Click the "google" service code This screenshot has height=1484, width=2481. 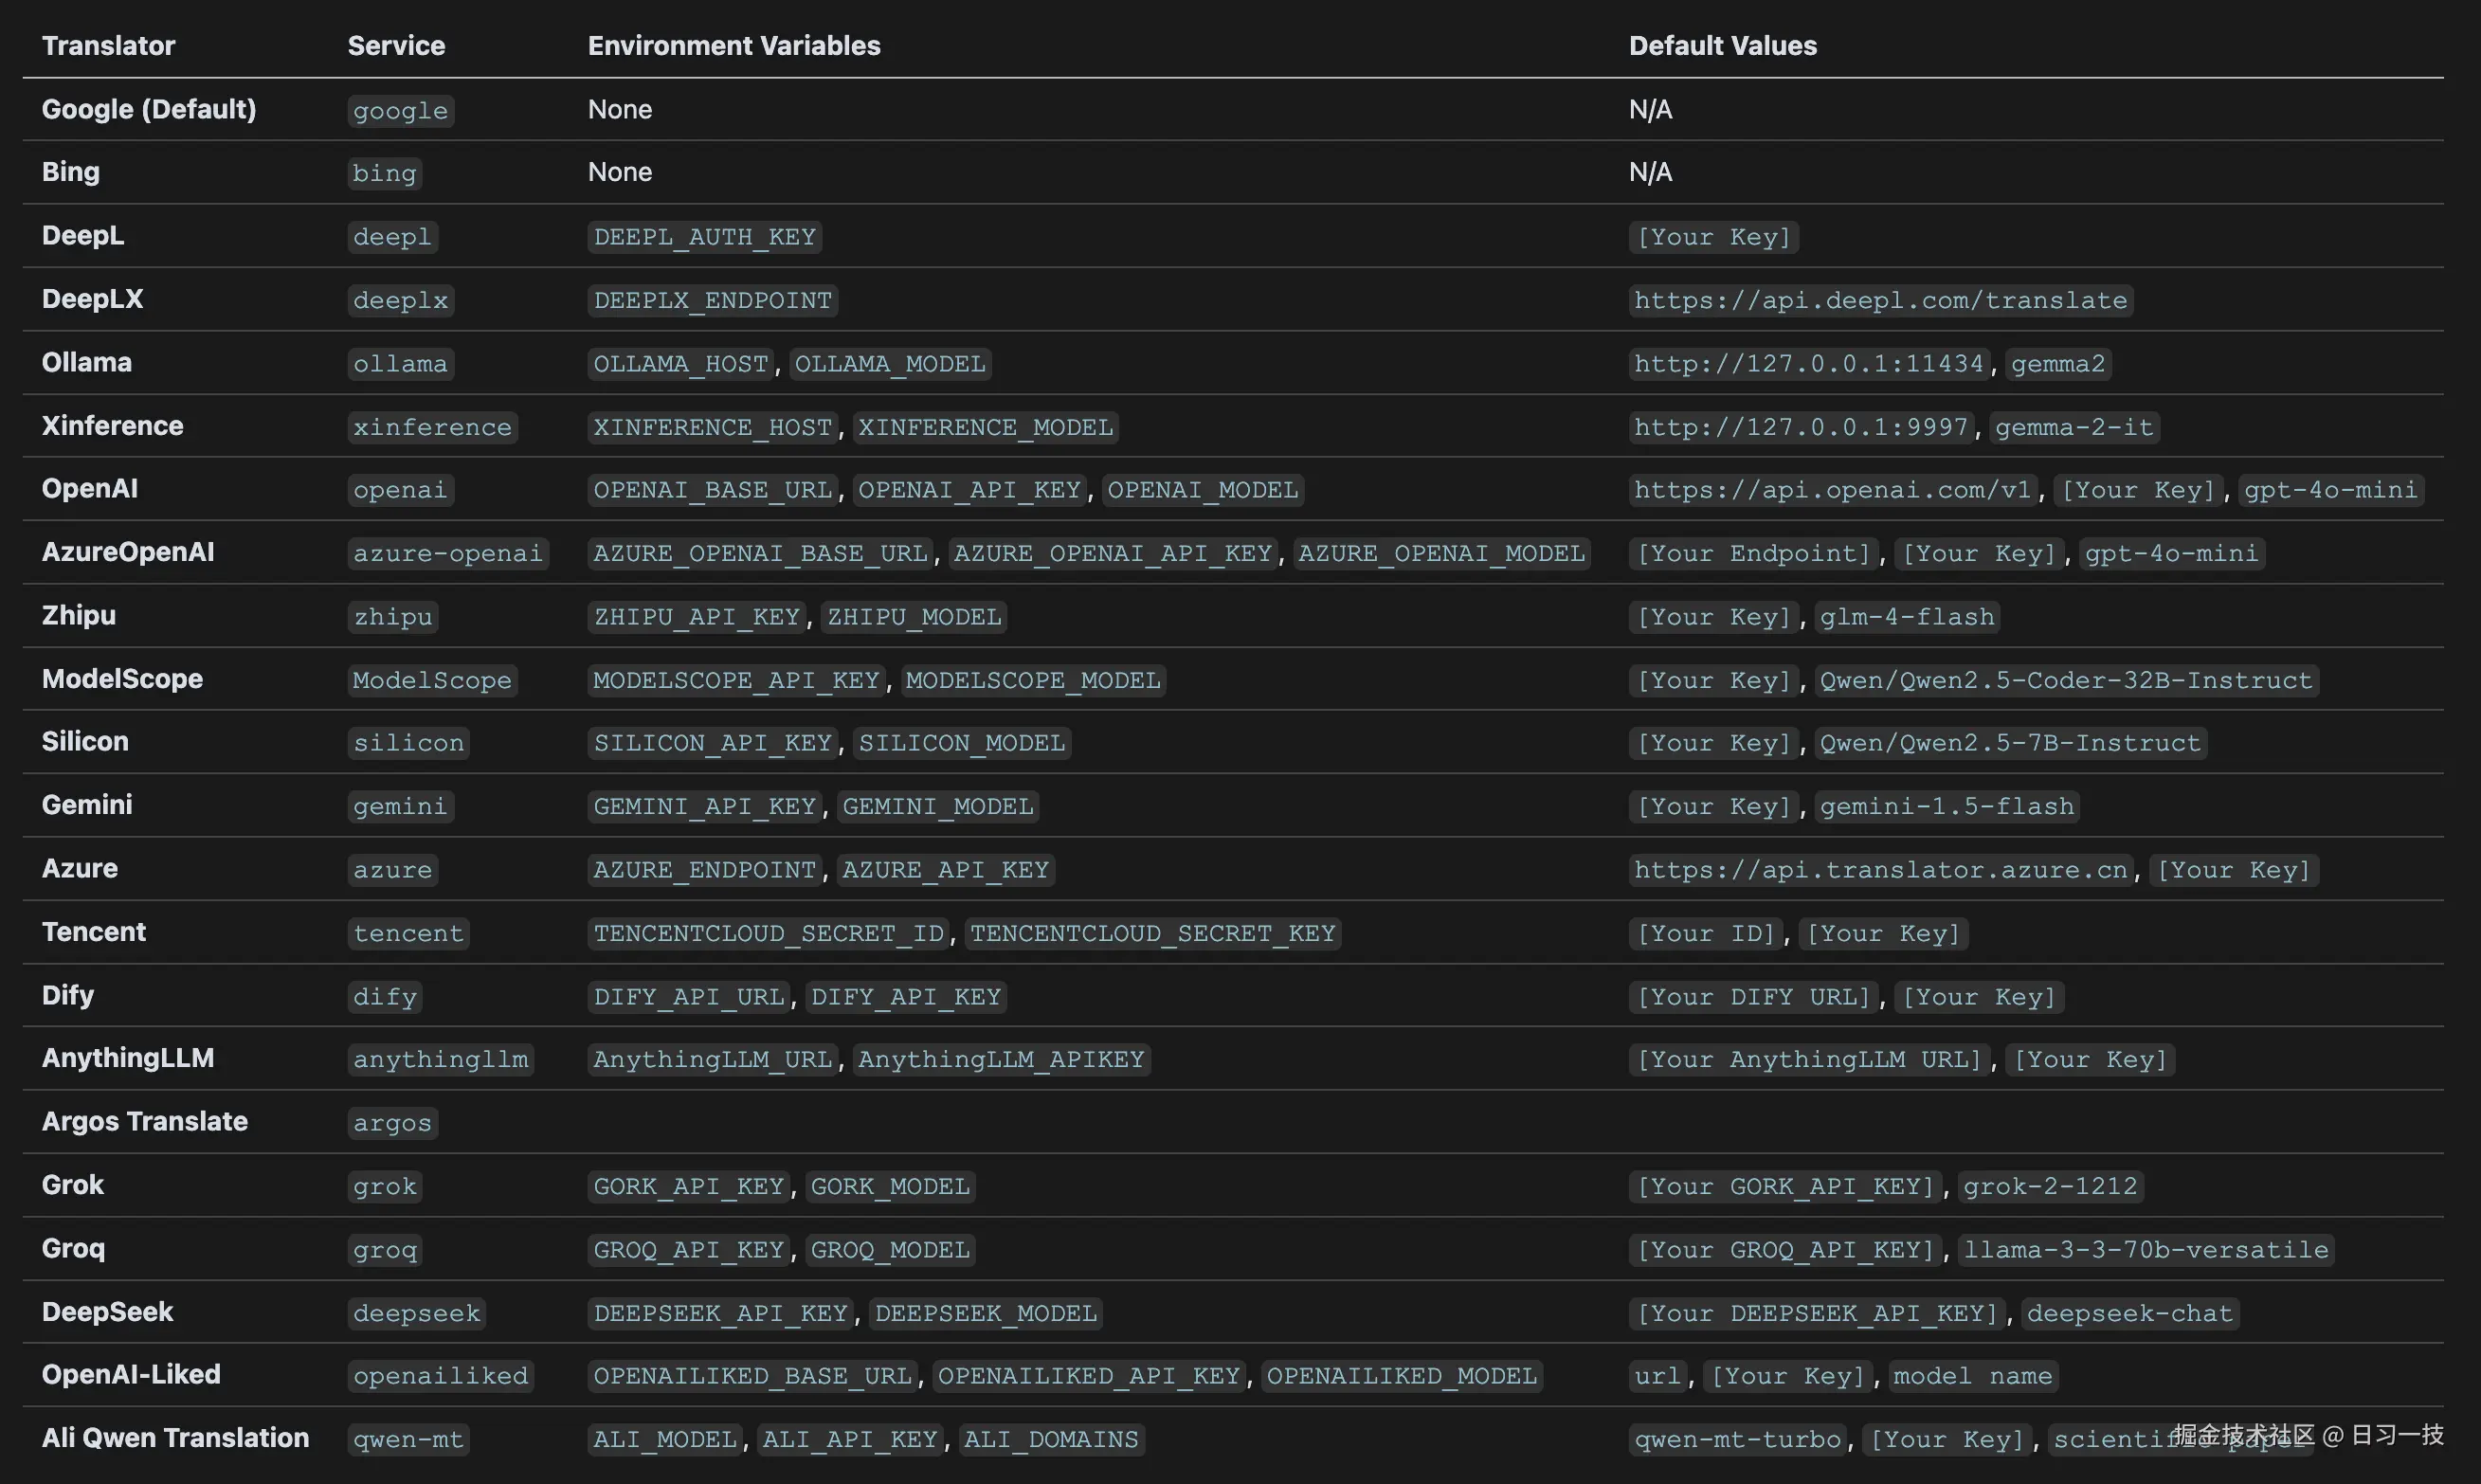coord(400,111)
